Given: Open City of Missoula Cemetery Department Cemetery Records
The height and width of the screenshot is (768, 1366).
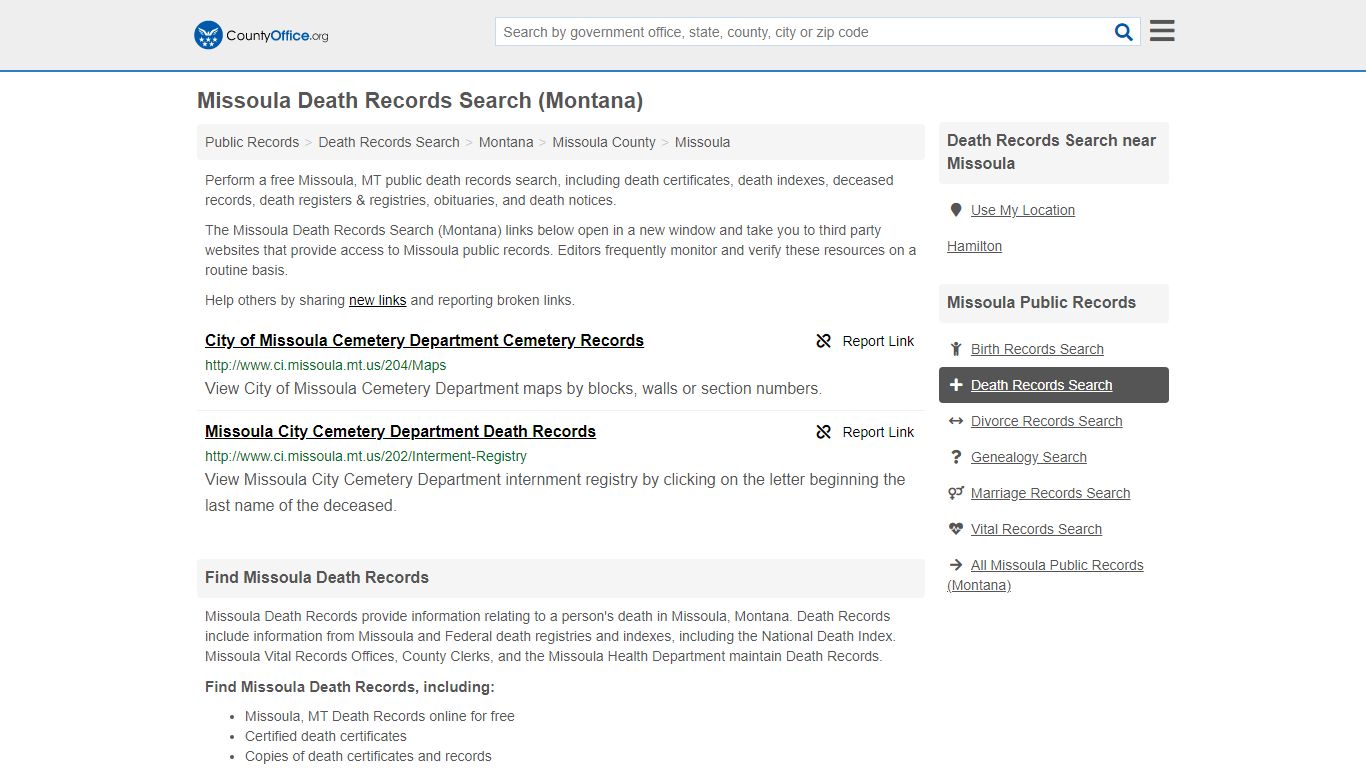Looking at the screenshot, I should [424, 340].
